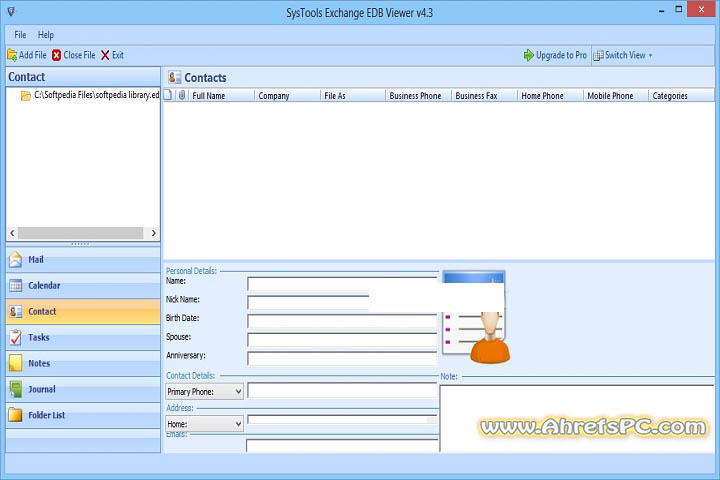Click the Name input field

pos(342,284)
